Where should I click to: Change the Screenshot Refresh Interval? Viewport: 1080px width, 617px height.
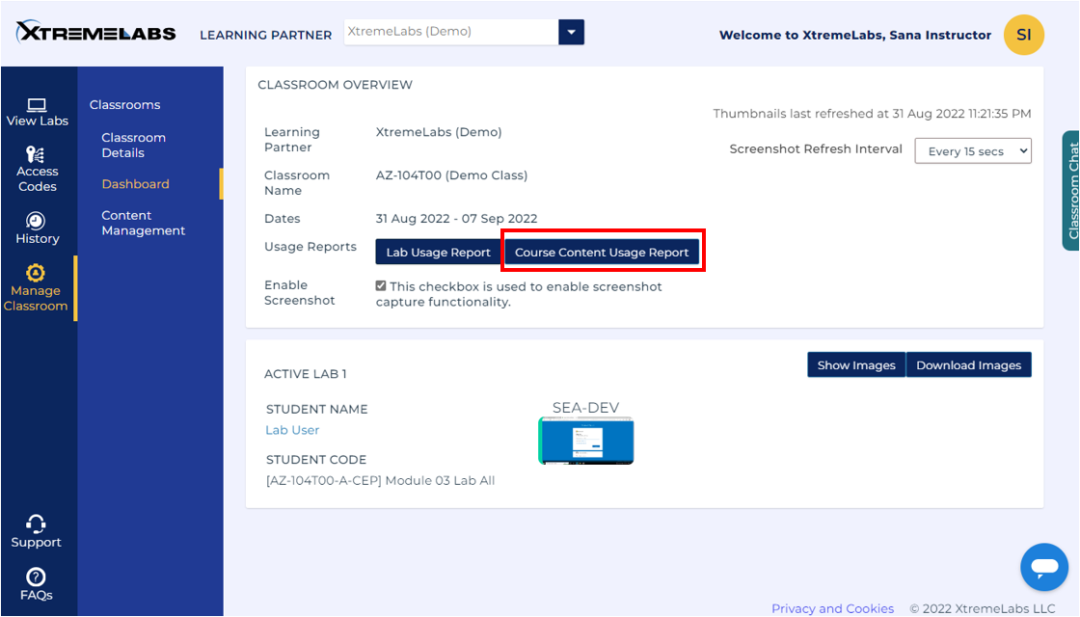point(972,150)
